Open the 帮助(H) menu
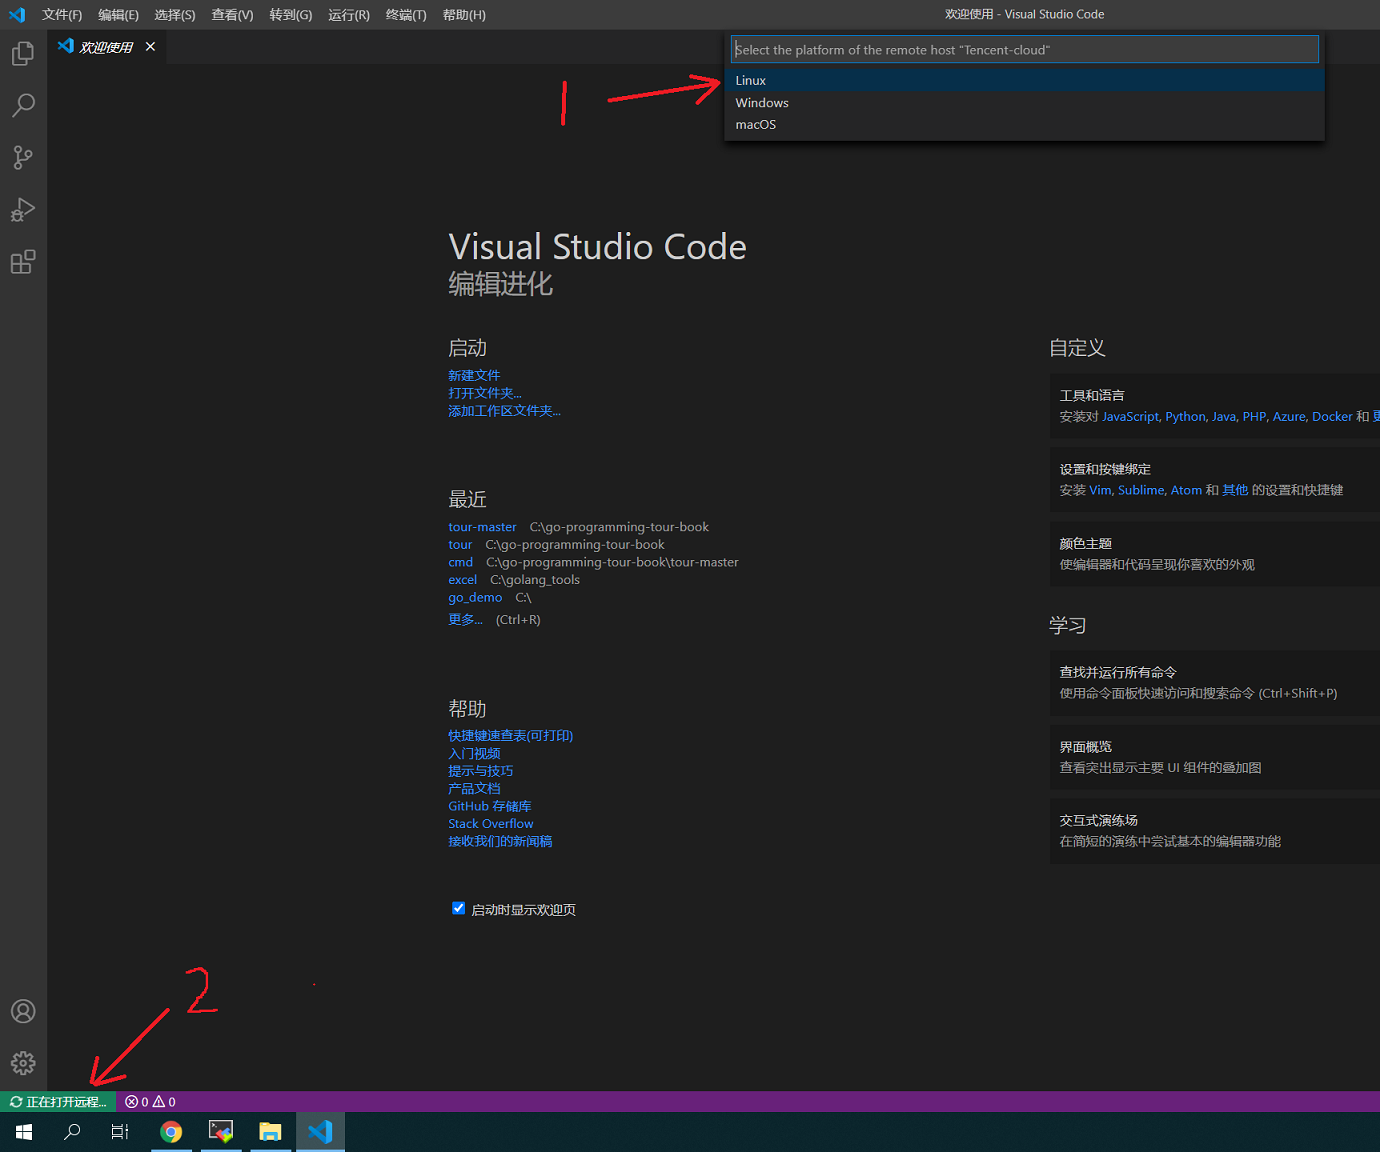Screen dimensions: 1380x1152 pyautogui.click(x=464, y=15)
